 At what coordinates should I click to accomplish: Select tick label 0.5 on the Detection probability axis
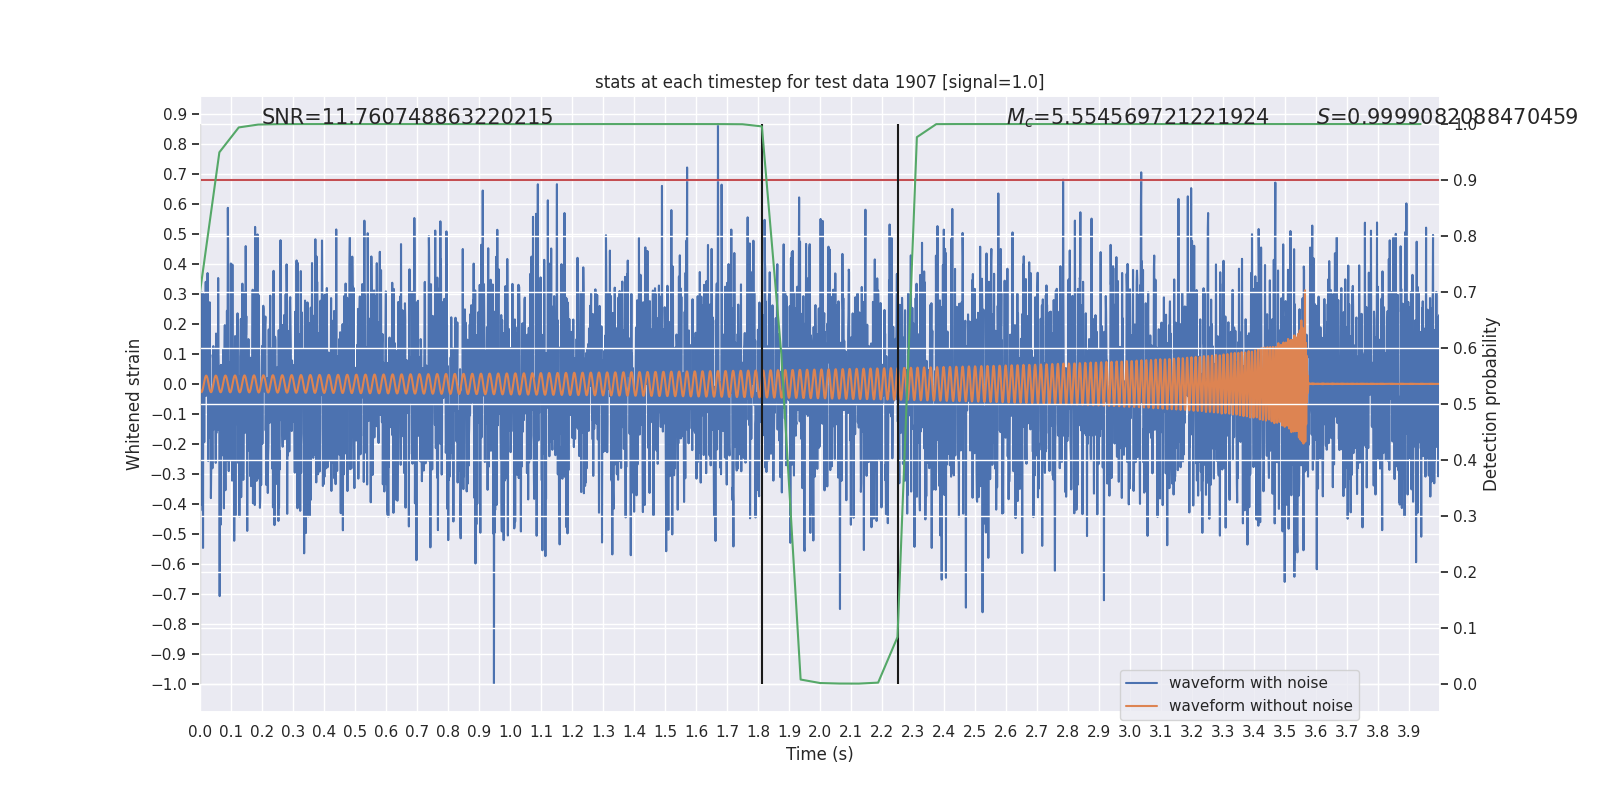tap(1465, 405)
